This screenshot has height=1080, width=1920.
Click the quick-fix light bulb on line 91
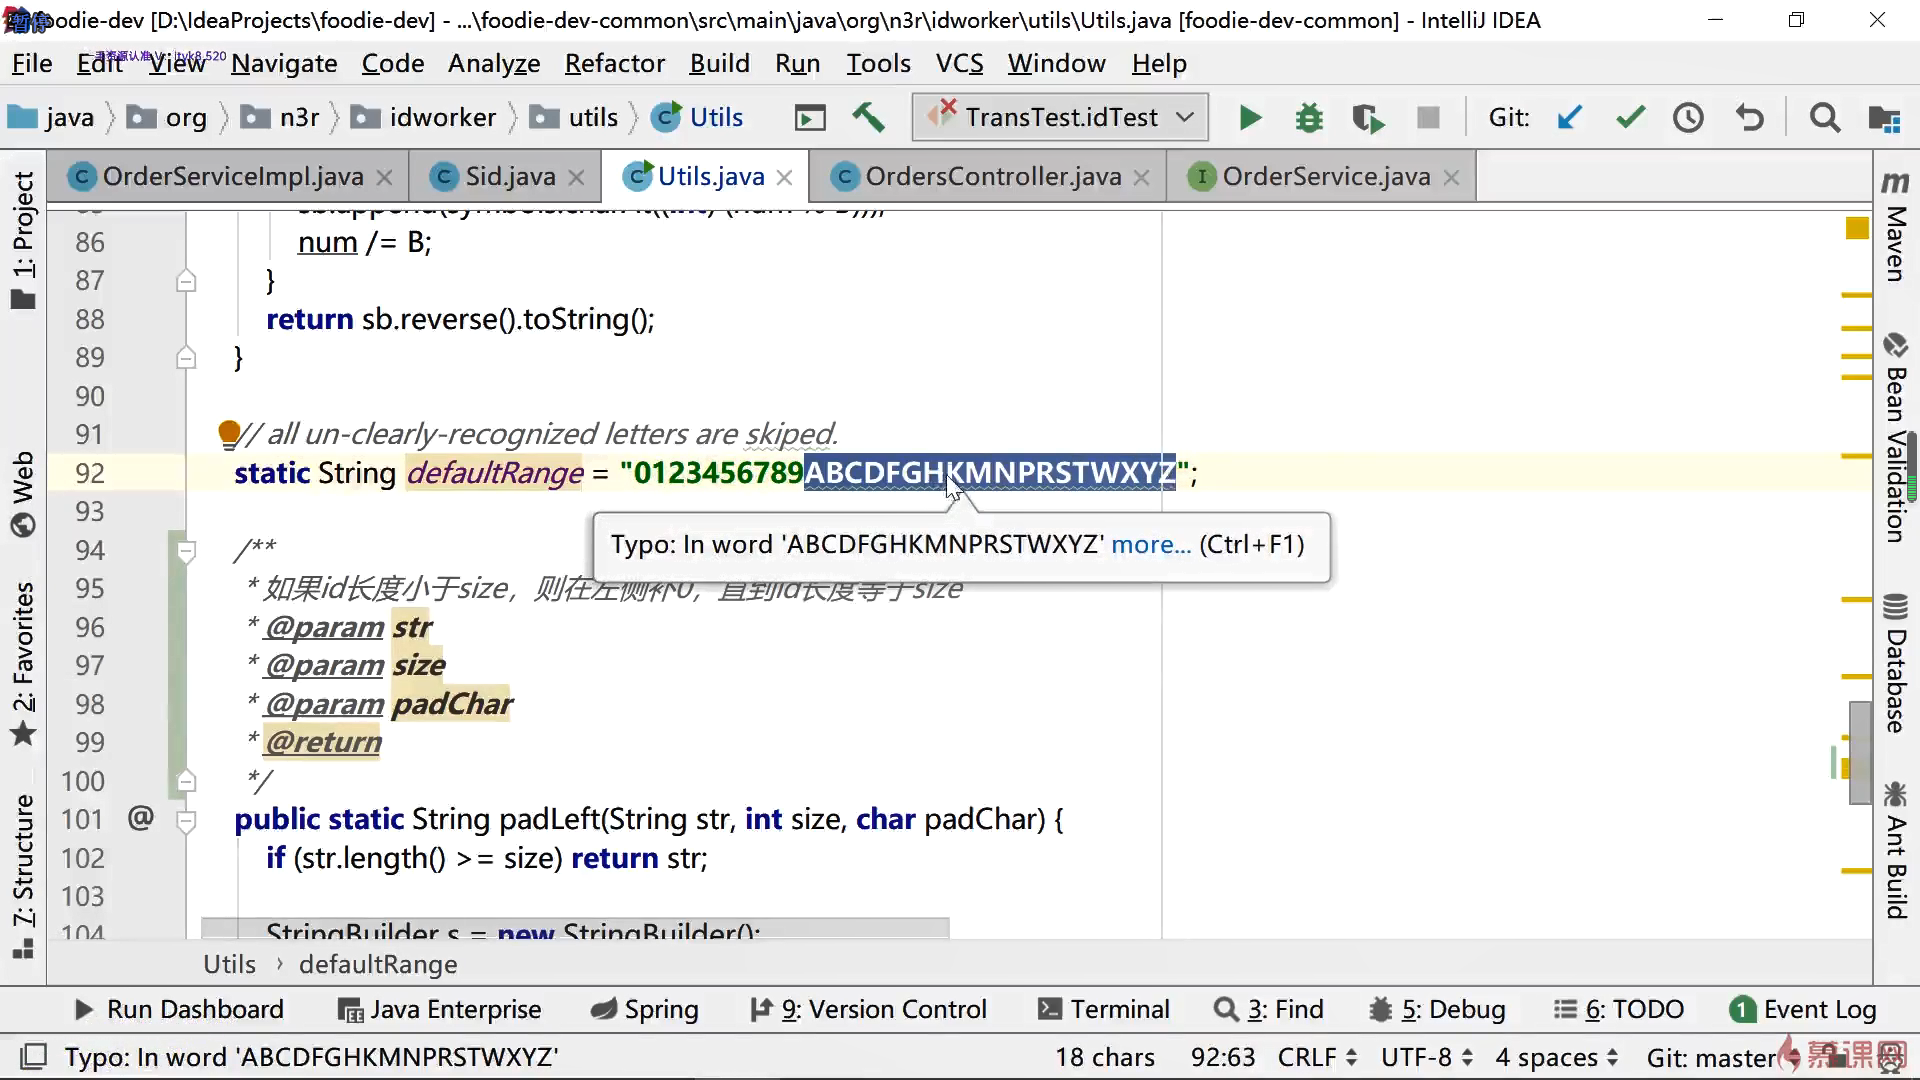tap(229, 433)
